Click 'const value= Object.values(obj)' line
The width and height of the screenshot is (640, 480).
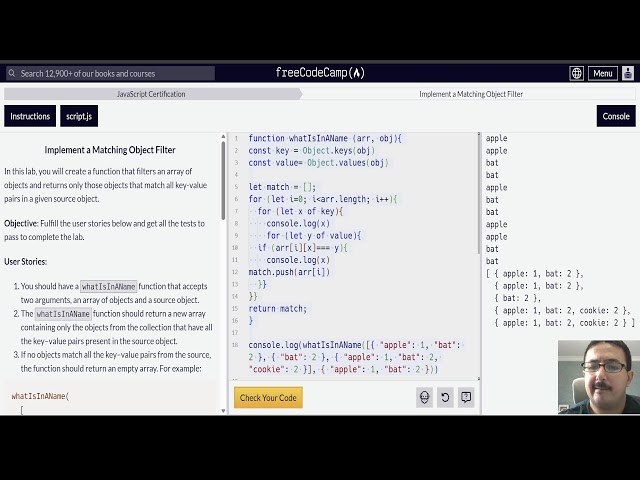(x=318, y=163)
